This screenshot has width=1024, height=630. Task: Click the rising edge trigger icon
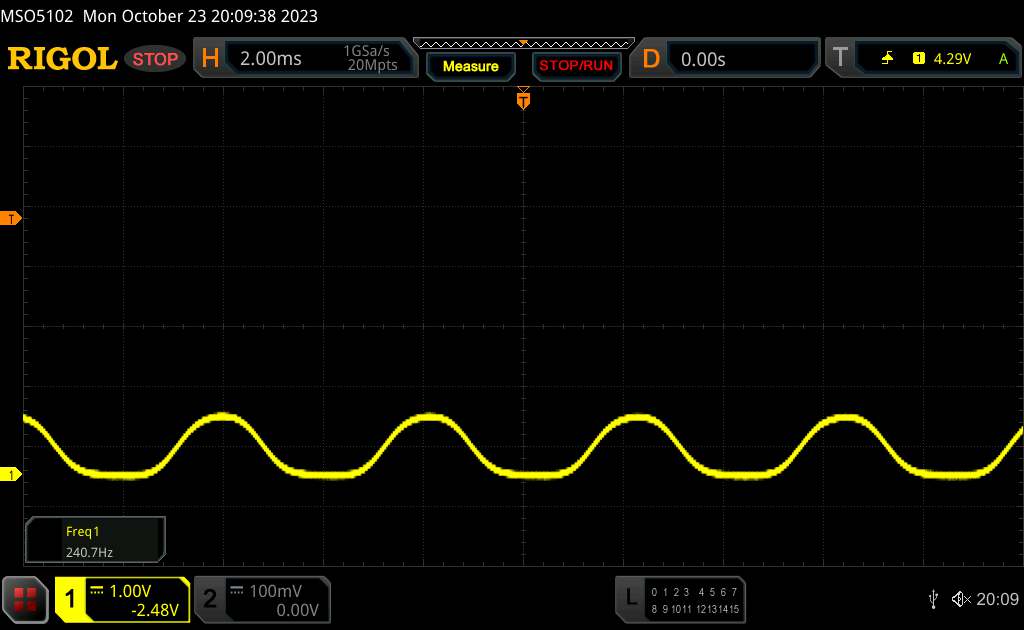[x=887, y=59]
